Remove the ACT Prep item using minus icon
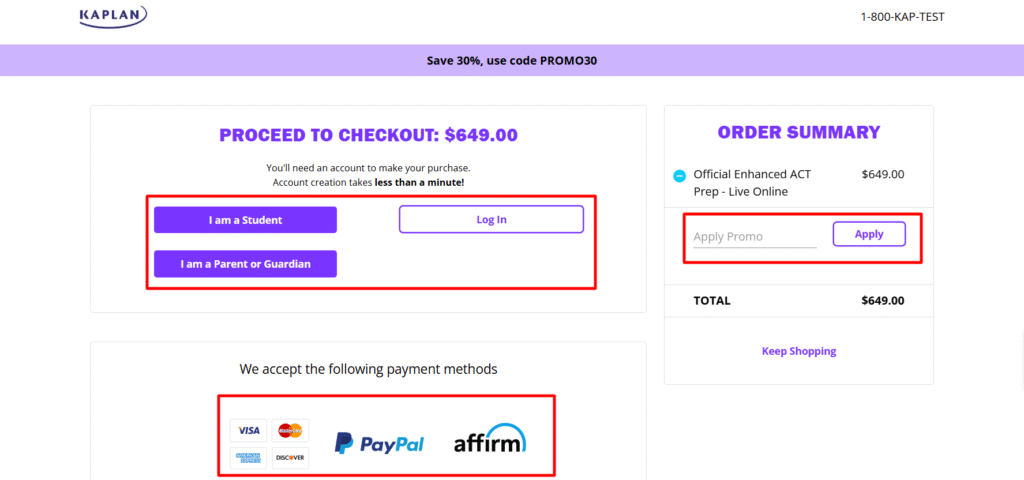The height and width of the screenshot is (480, 1024). [679, 176]
